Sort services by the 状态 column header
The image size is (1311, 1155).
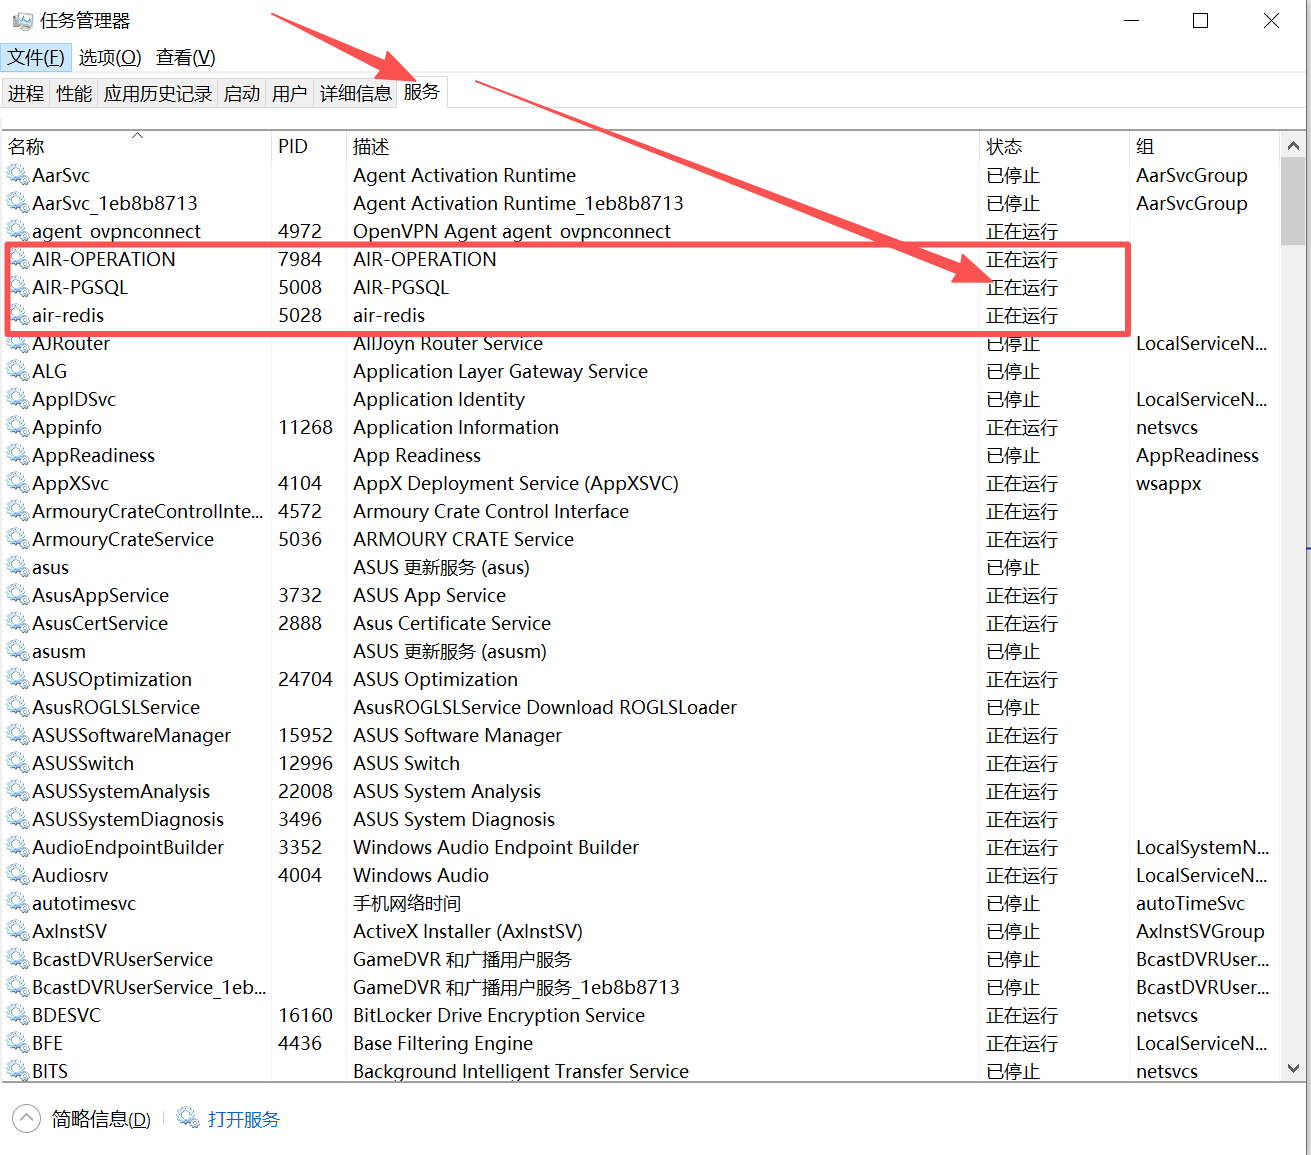[1004, 147]
